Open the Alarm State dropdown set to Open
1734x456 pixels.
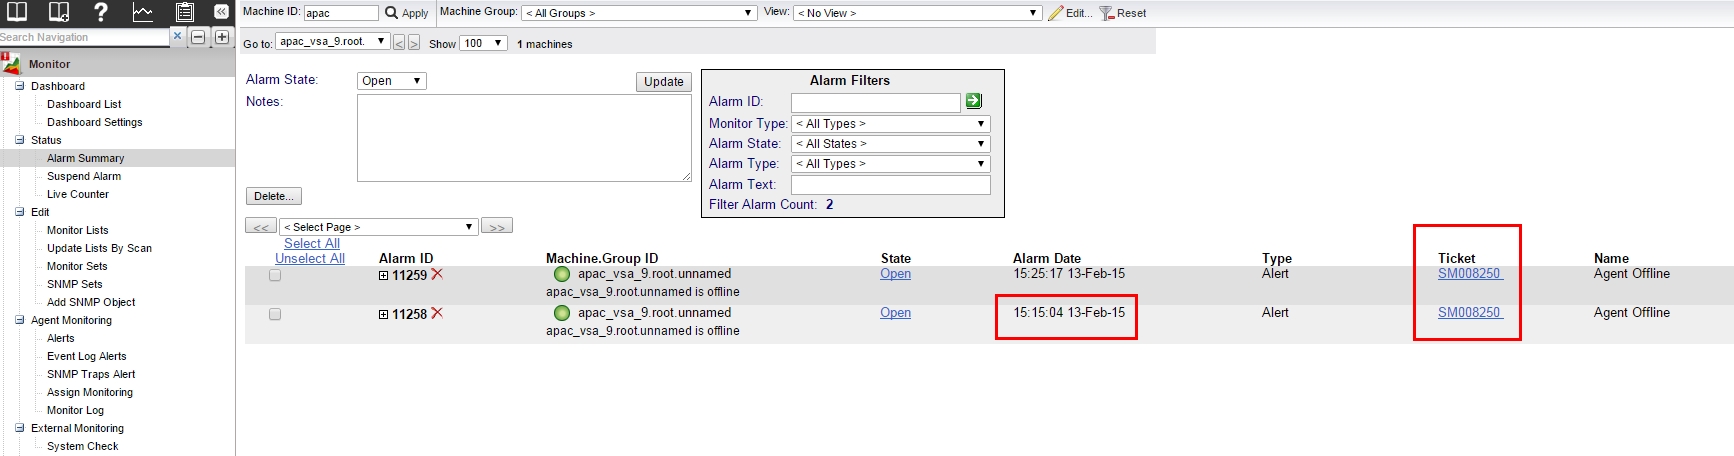[x=391, y=81]
